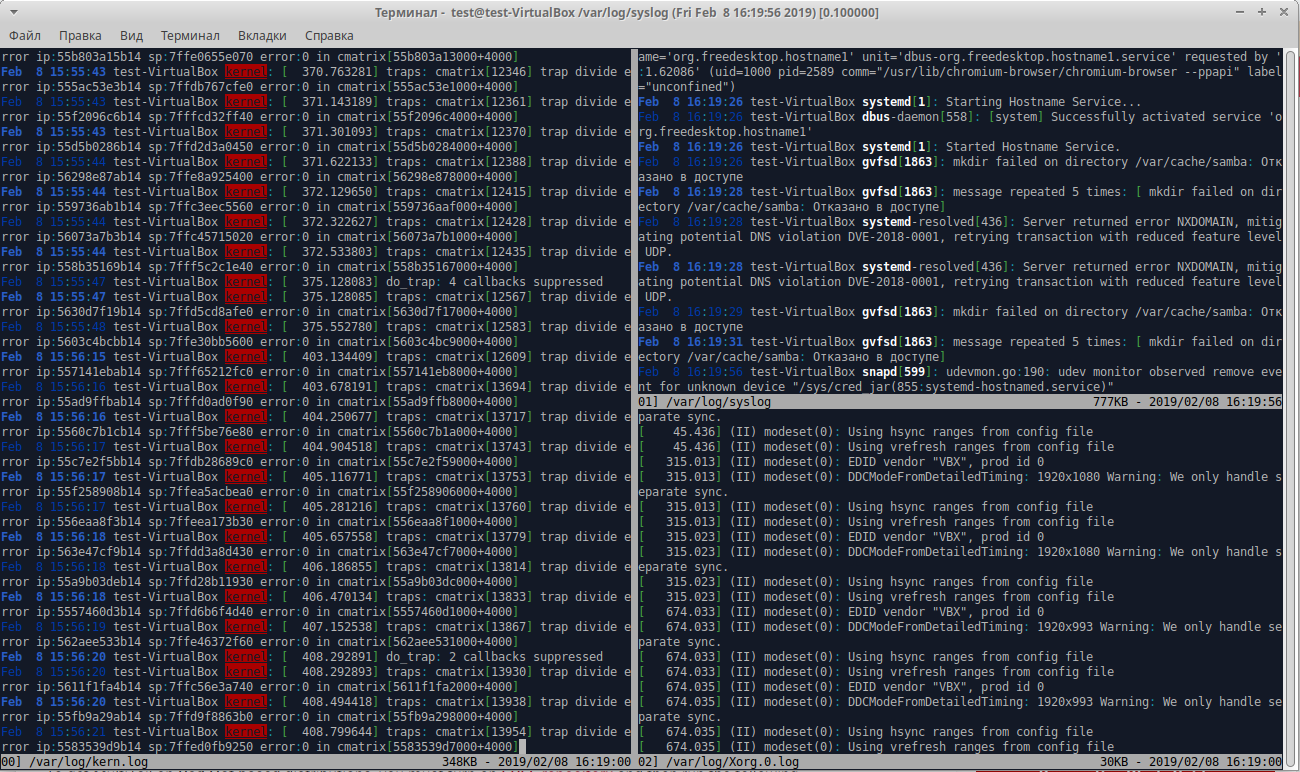Open the Вид menu
The image size is (1300, 772).
tap(130, 35)
